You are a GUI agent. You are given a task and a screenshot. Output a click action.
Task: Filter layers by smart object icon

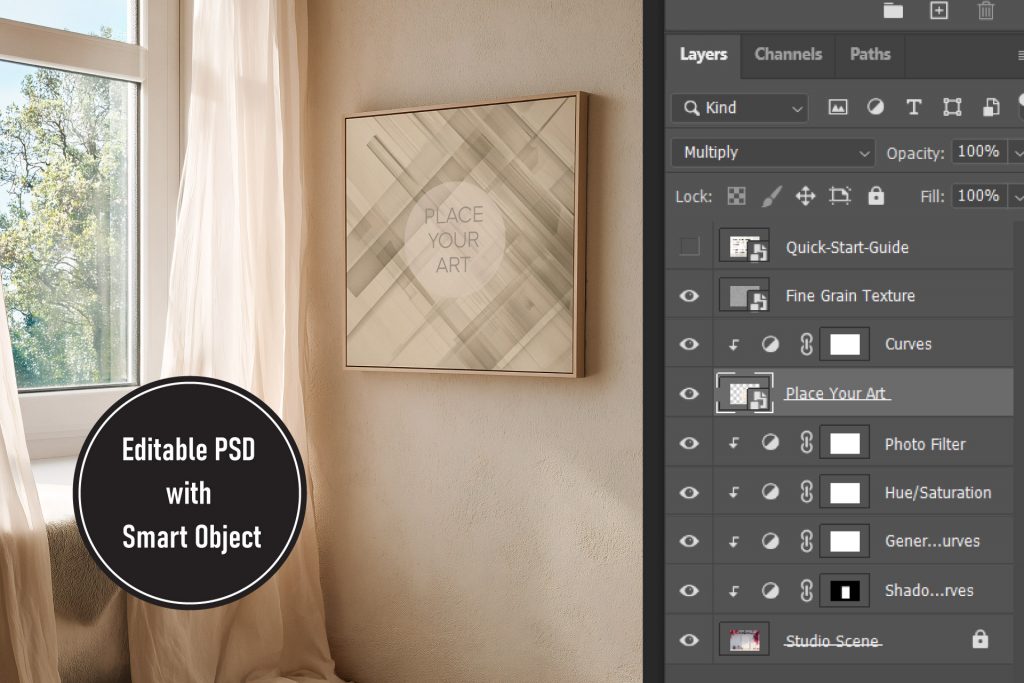click(x=991, y=107)
